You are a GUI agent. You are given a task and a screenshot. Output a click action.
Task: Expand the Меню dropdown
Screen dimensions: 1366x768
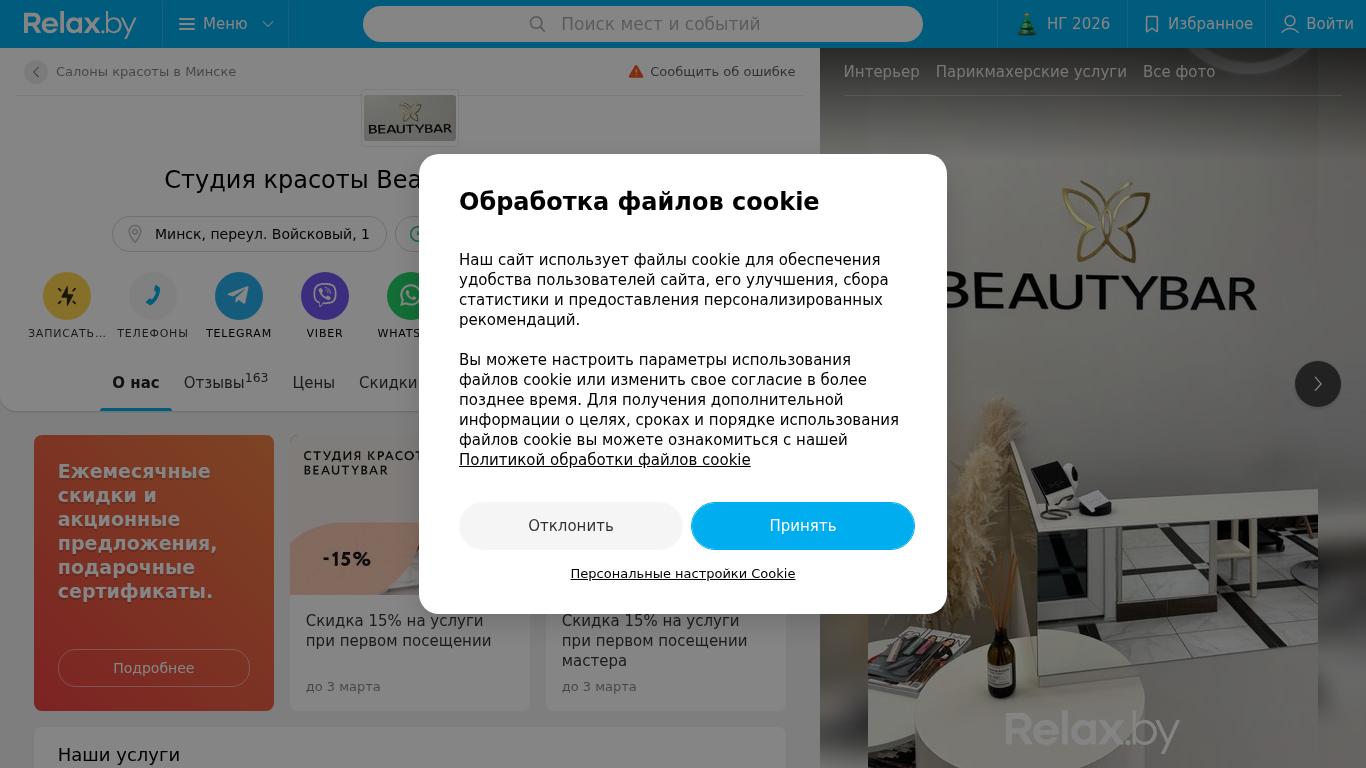(226, 24)
